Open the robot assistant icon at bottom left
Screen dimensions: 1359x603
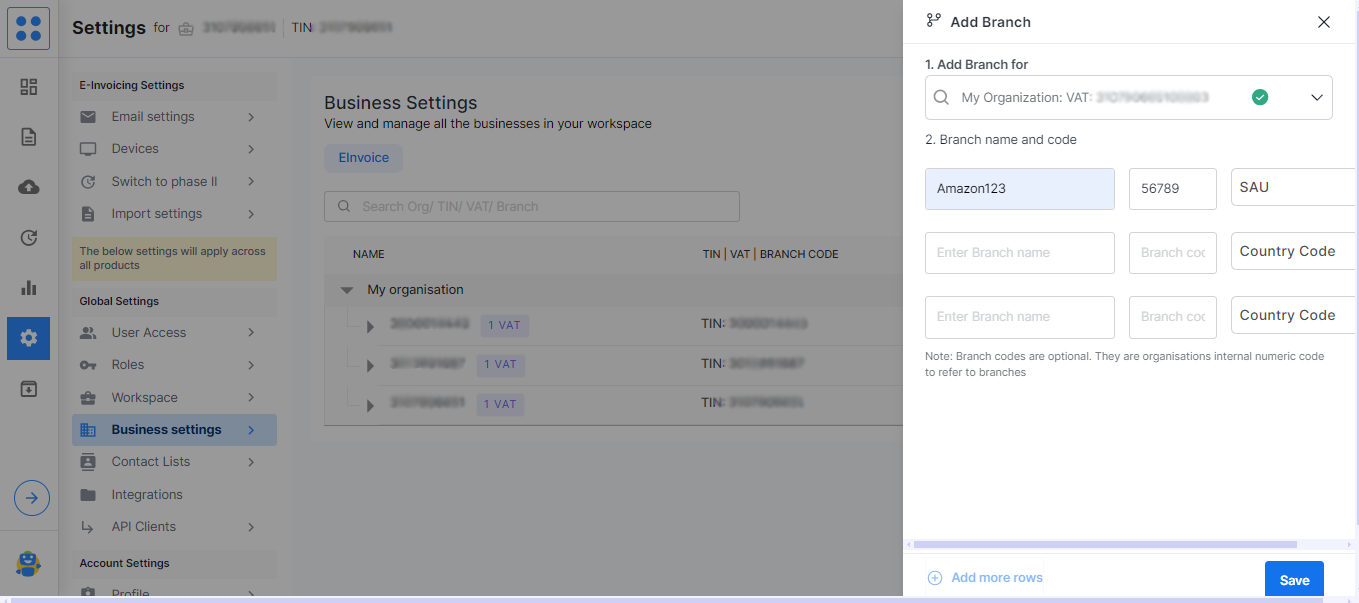(x=29, y=564)
